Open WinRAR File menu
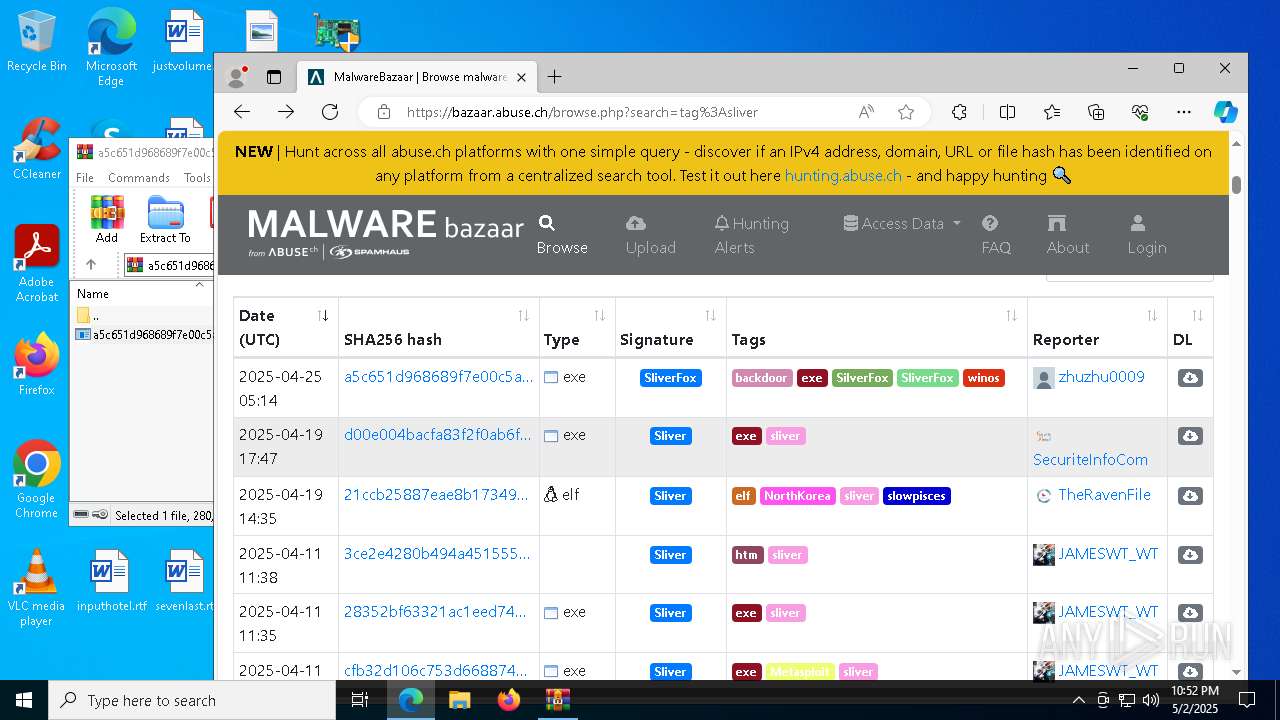The height and width of the screenshot is (720, 1280). coord(85,177)
